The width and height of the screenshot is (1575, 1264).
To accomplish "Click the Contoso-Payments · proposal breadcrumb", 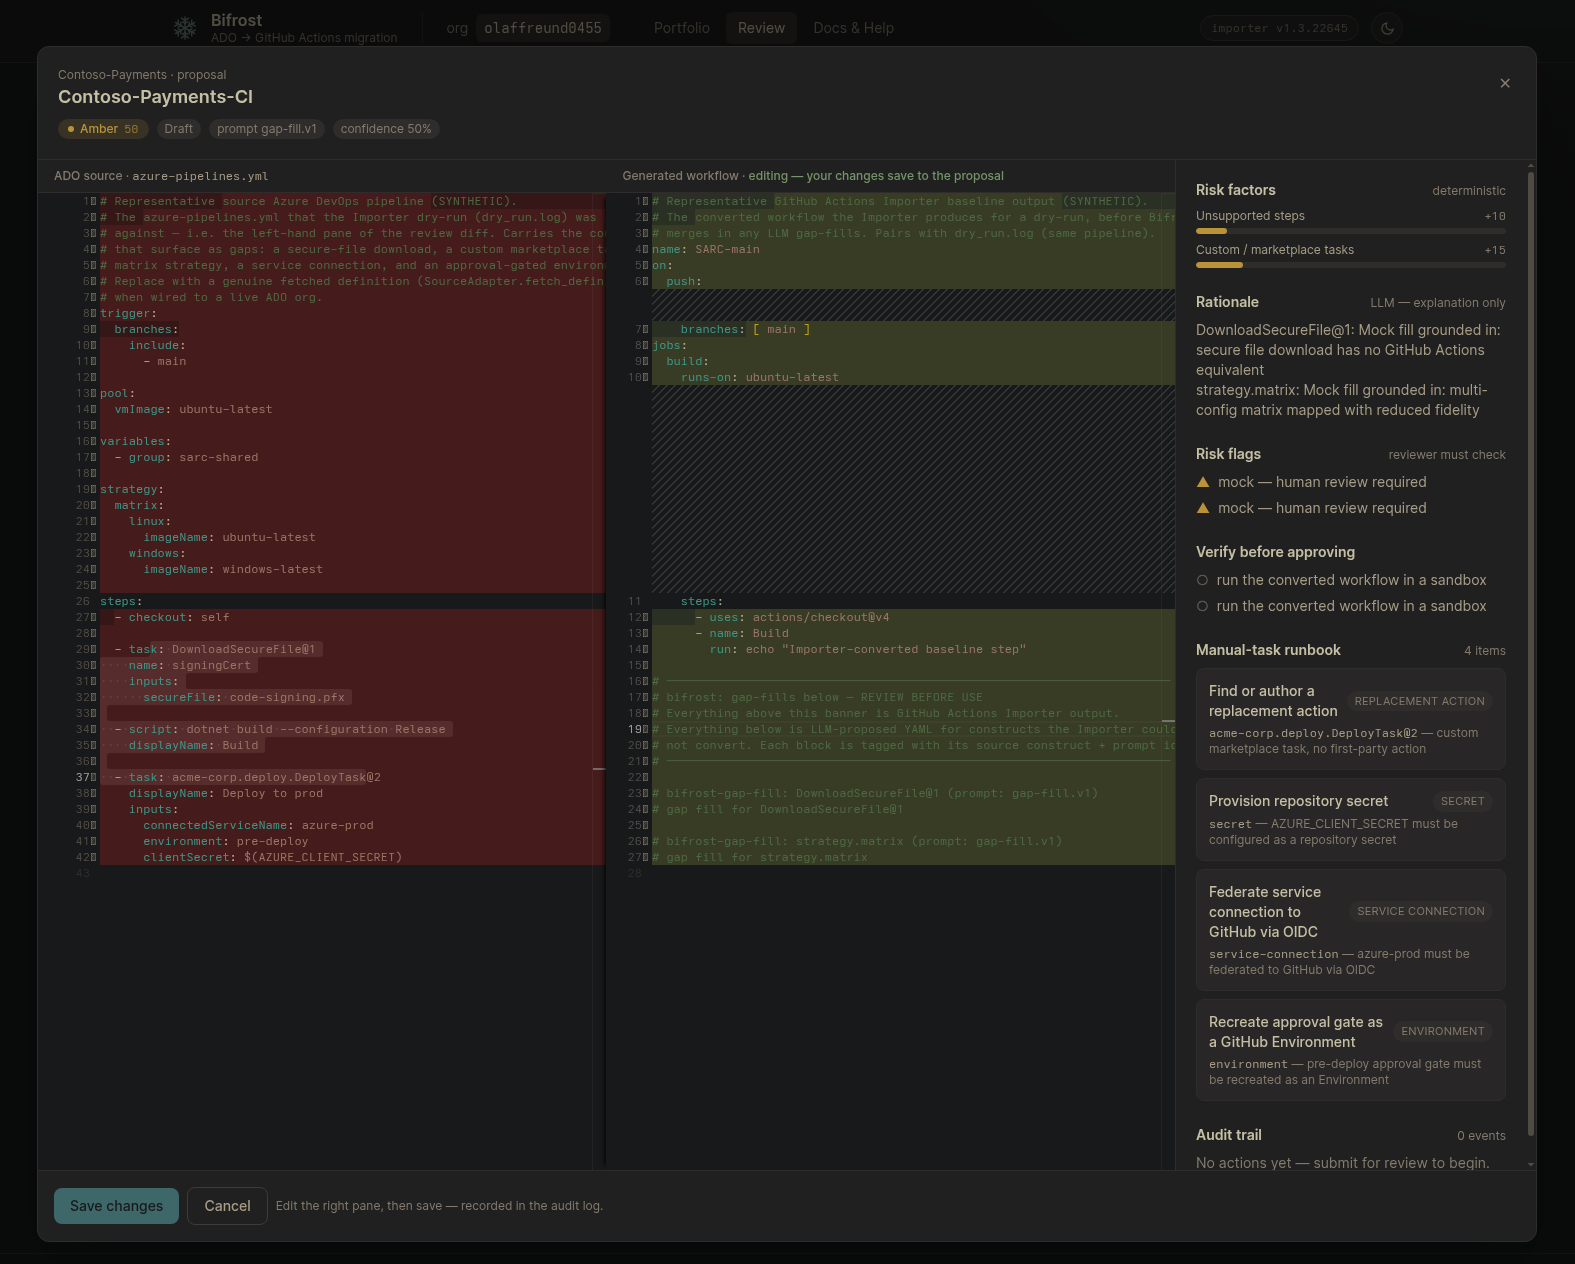I will coord(142,75).
